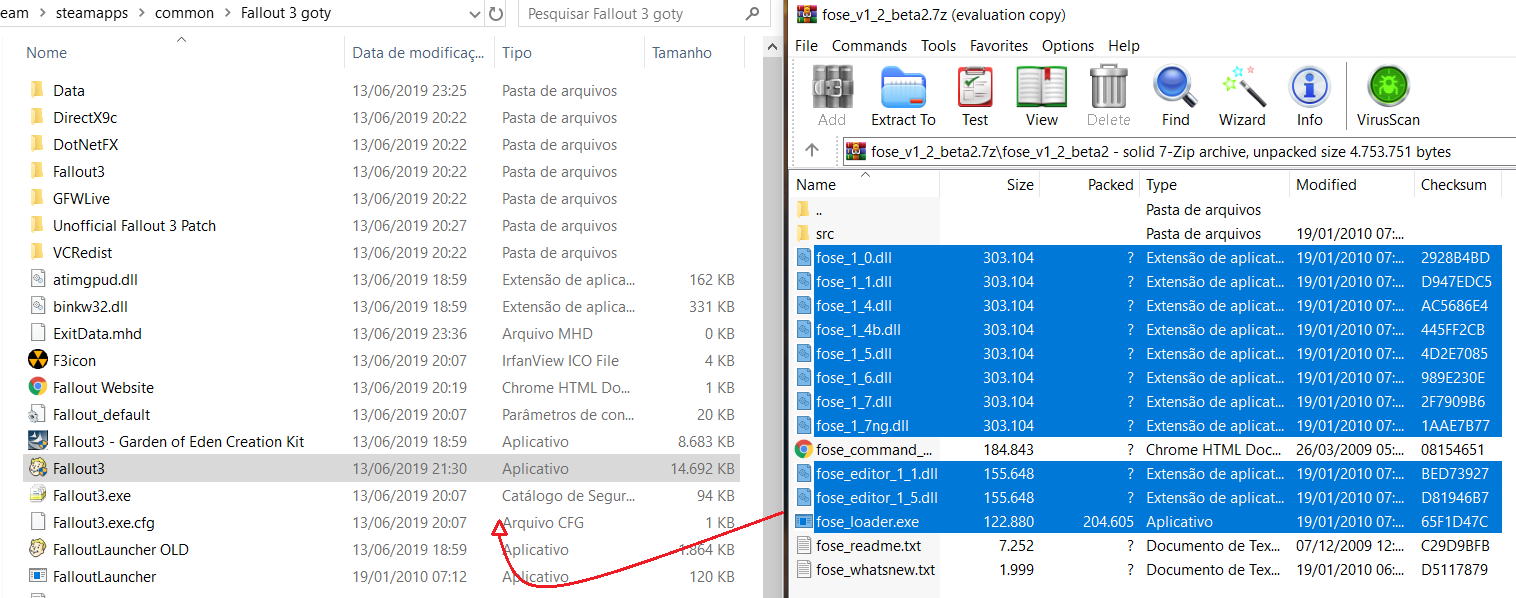Select Fallout3.exe.cfg file
The height and width of the screenshot is (598, 1516).
tap(103, 522)
